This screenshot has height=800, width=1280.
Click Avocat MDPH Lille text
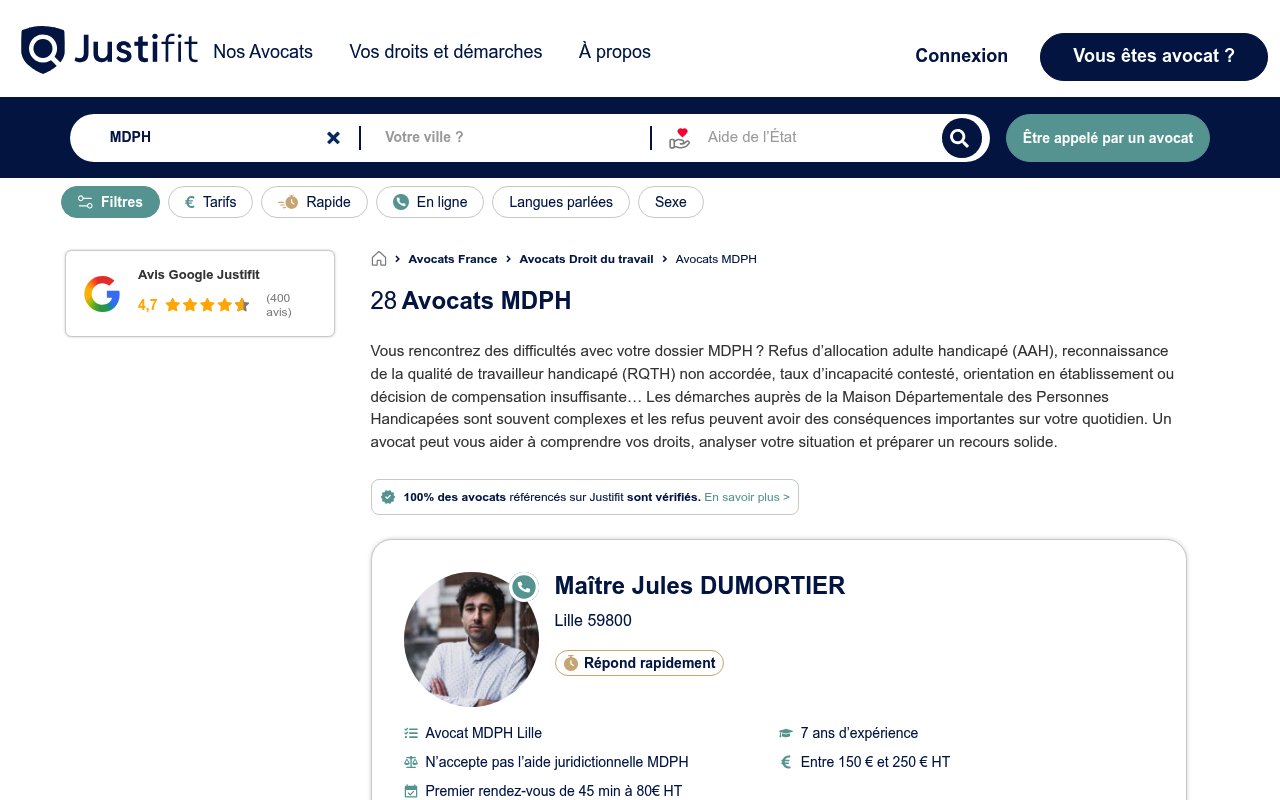[x=484, y=733]
